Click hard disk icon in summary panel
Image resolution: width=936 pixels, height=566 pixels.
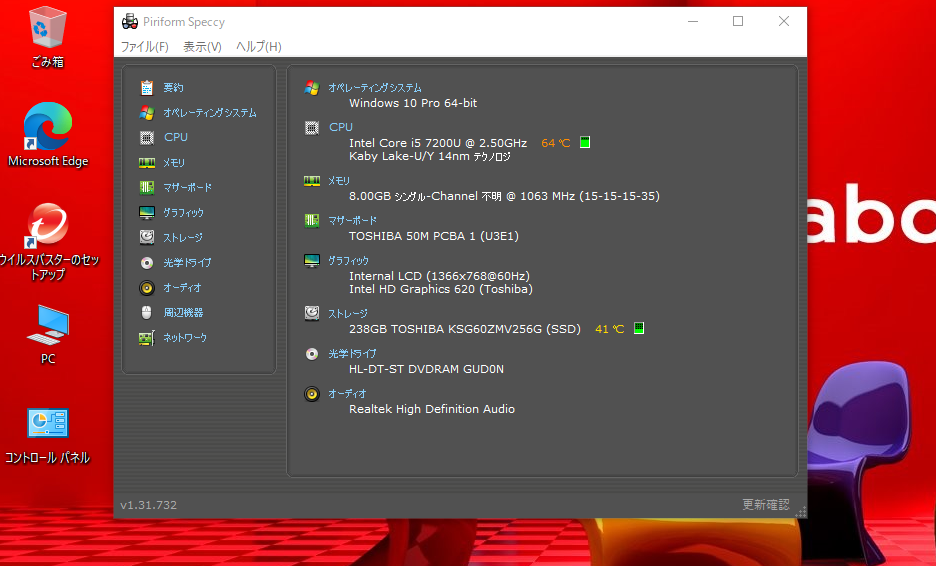point(312,313)
